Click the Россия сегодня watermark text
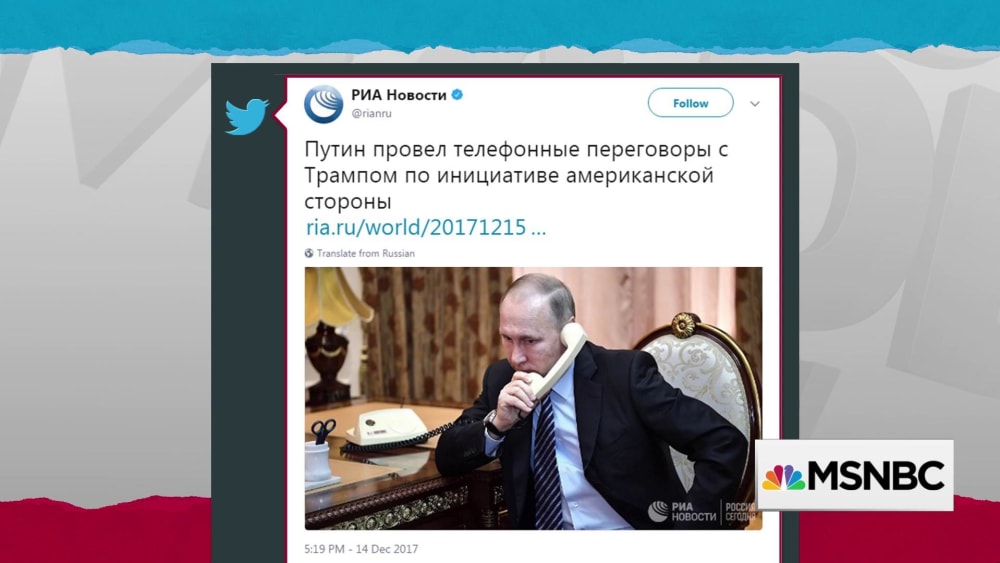Viewport: 1000px width, 563px height. click(x=740, y=512)
